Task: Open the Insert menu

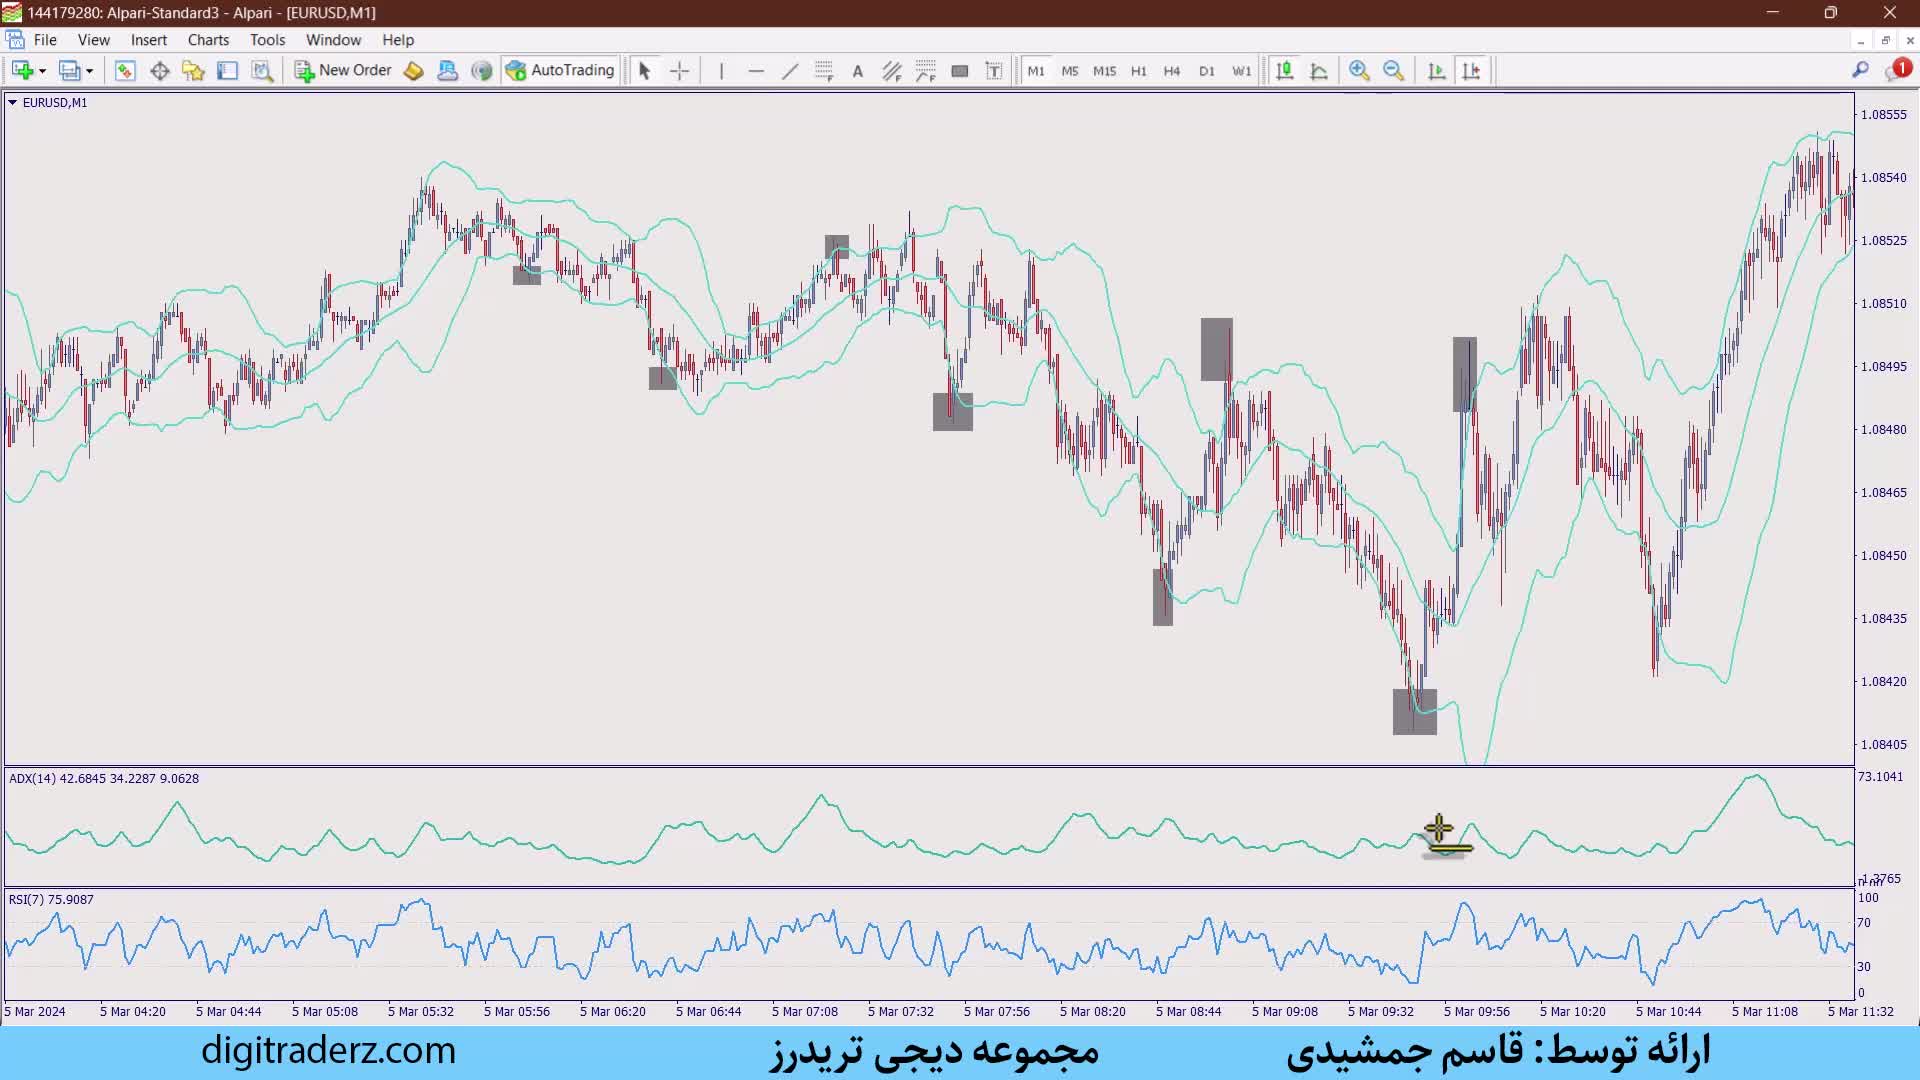Action: (149, 40)
